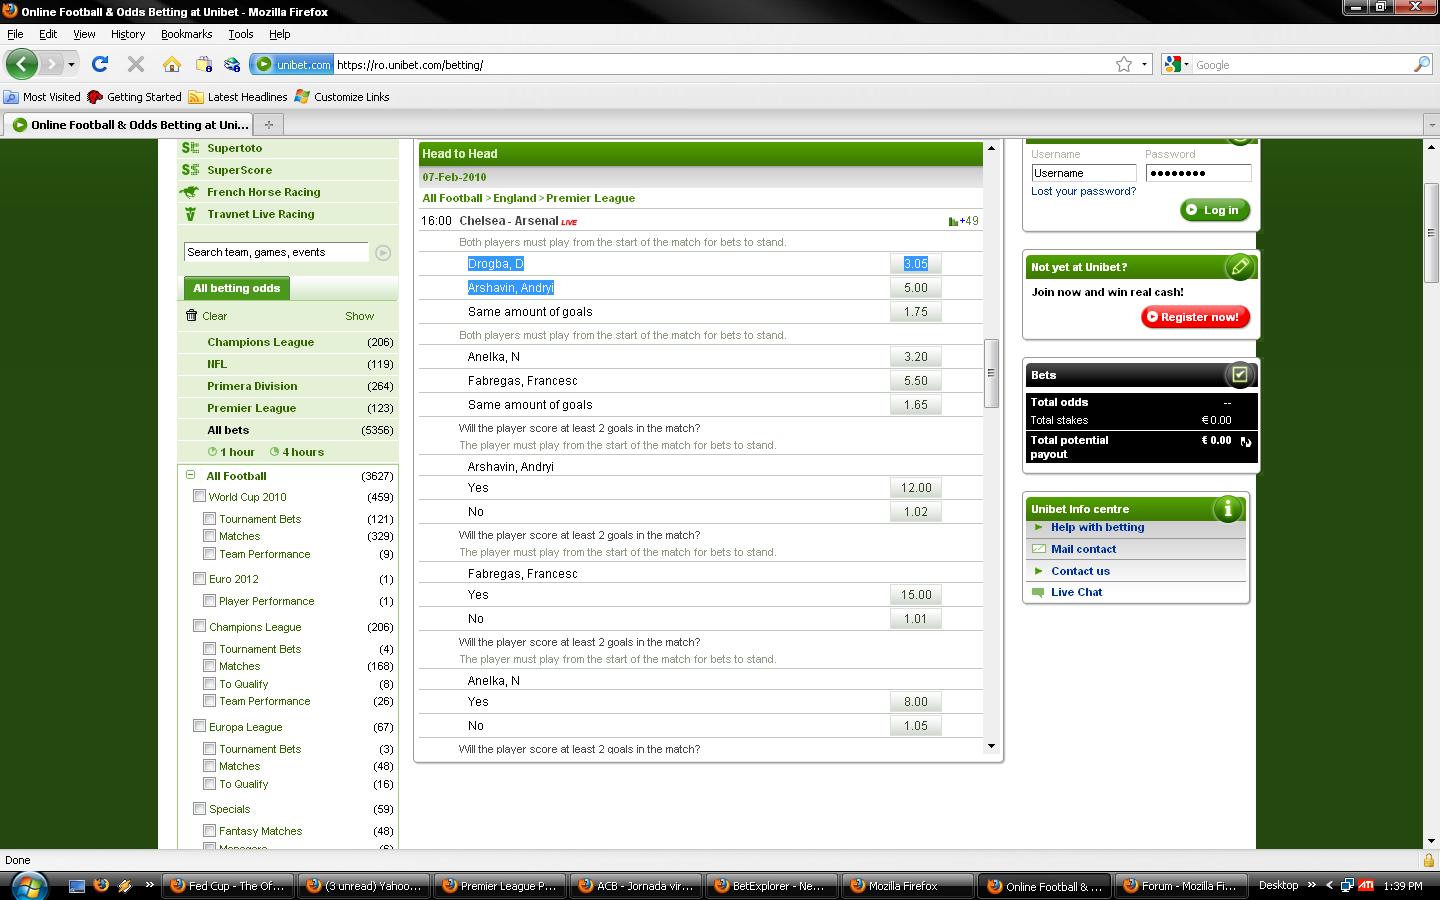
Task: Check Team Performance under World Cup 2010
Action: [x=209, y=553]
